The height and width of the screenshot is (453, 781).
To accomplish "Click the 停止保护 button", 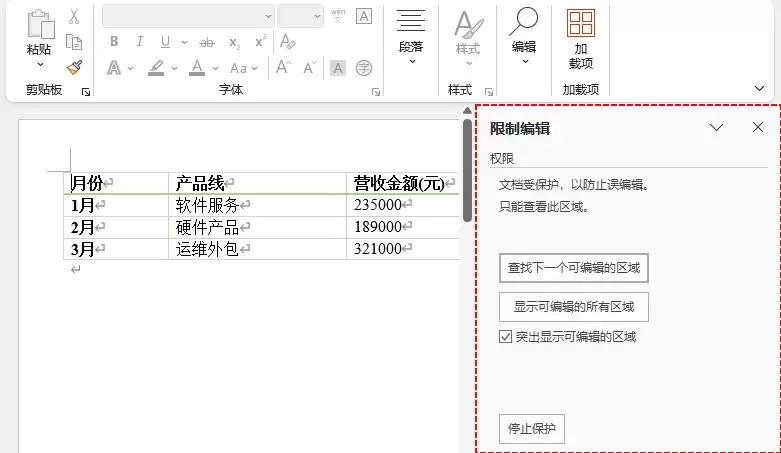I will tap(531, 429).
